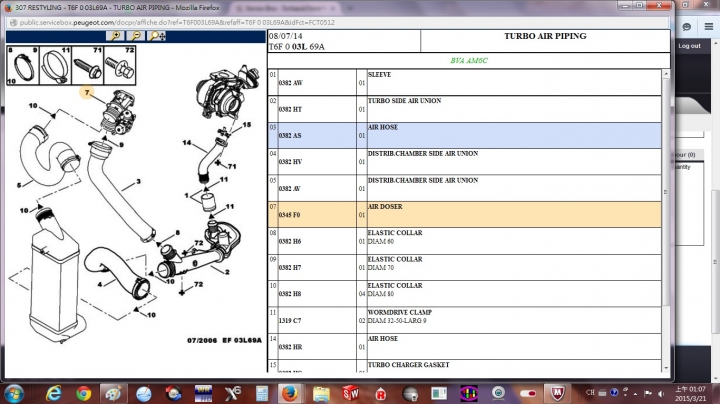
Task: Click the parts table scrollbar up arrow
Action: (x=666, y=74)
